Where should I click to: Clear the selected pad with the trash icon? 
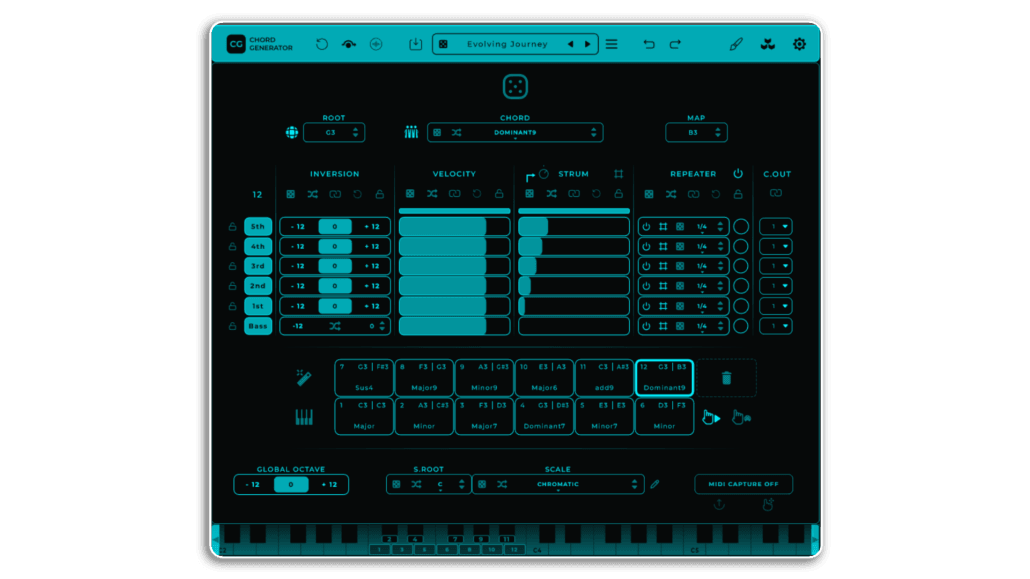pos(725,378)
